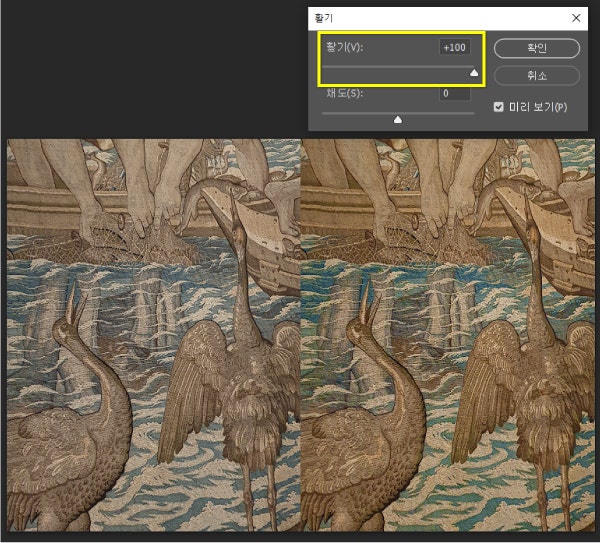Click the dark canvas area left of dialog
Image resolution: width=600 pixels, height=543 pixels.
pyautogui.click(x=150, y=70)
